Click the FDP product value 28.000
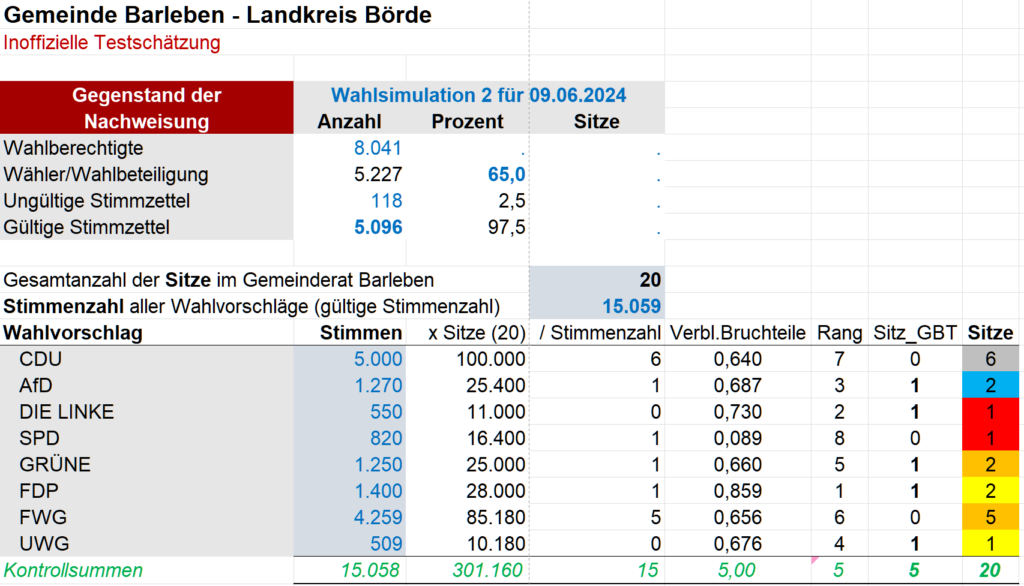This screenshot has width=1024, height=586. click(496, 491)
